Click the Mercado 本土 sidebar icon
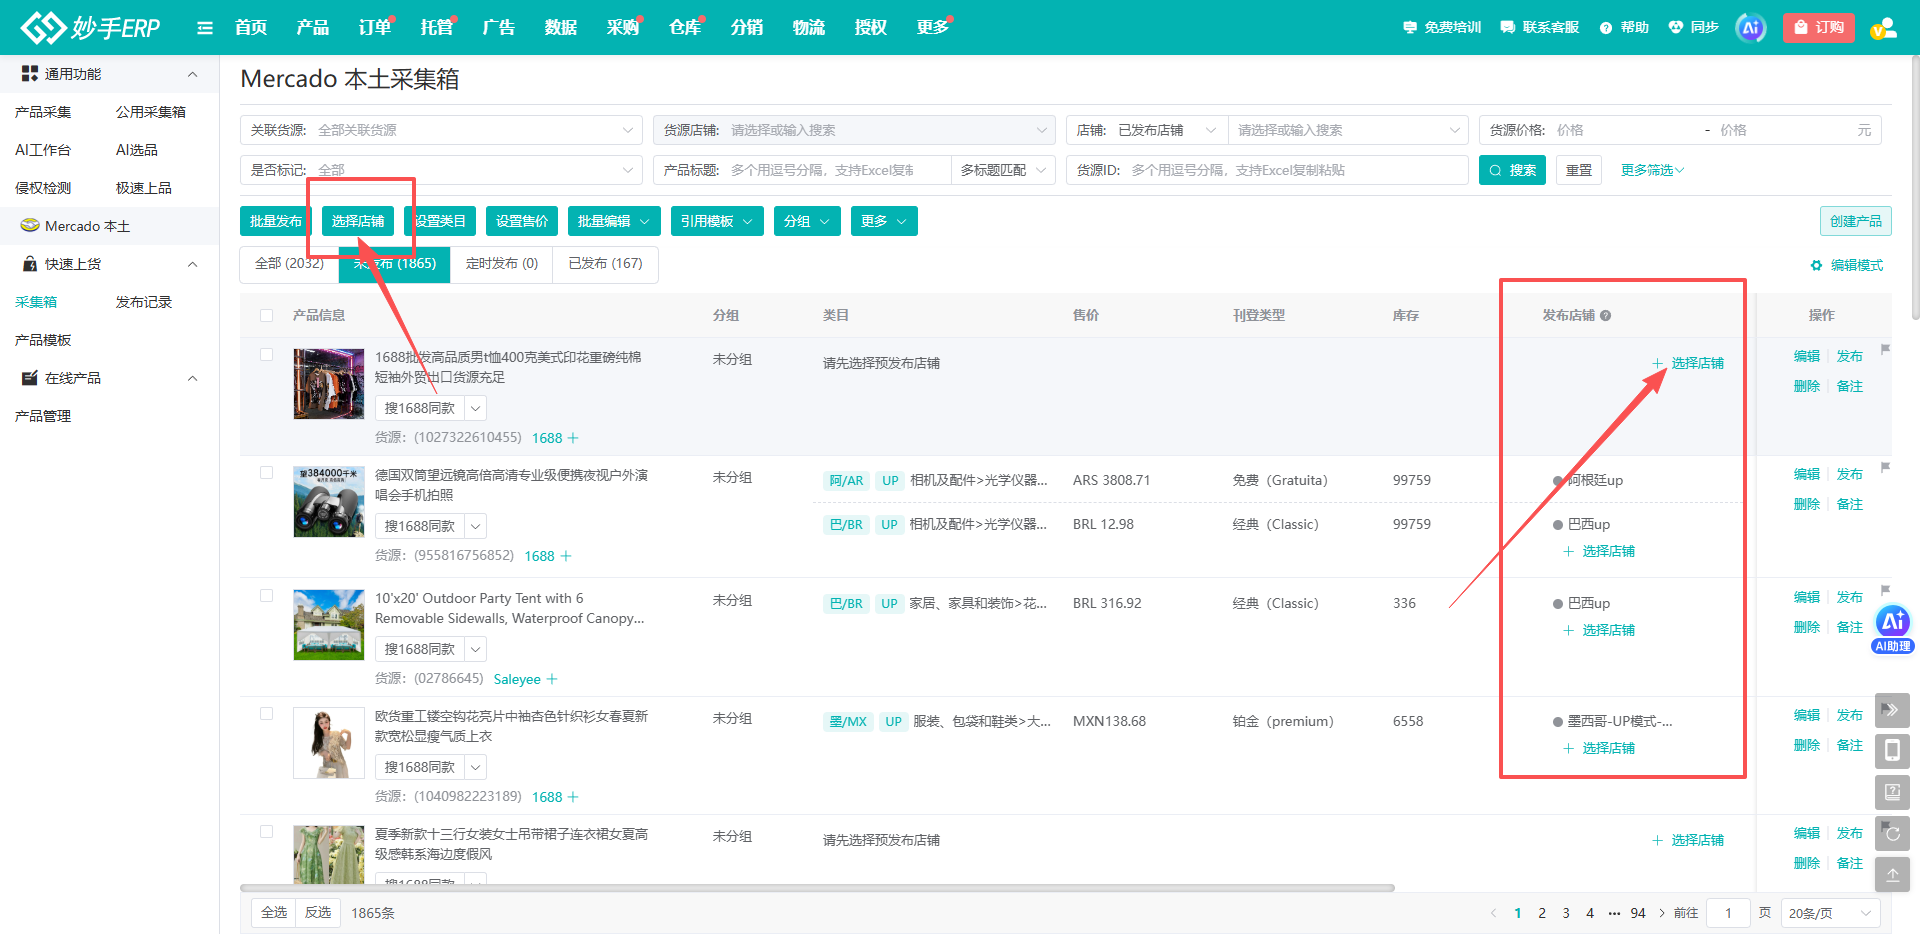This screenshot has width=1920, height=934. click(x=30, y=226)
